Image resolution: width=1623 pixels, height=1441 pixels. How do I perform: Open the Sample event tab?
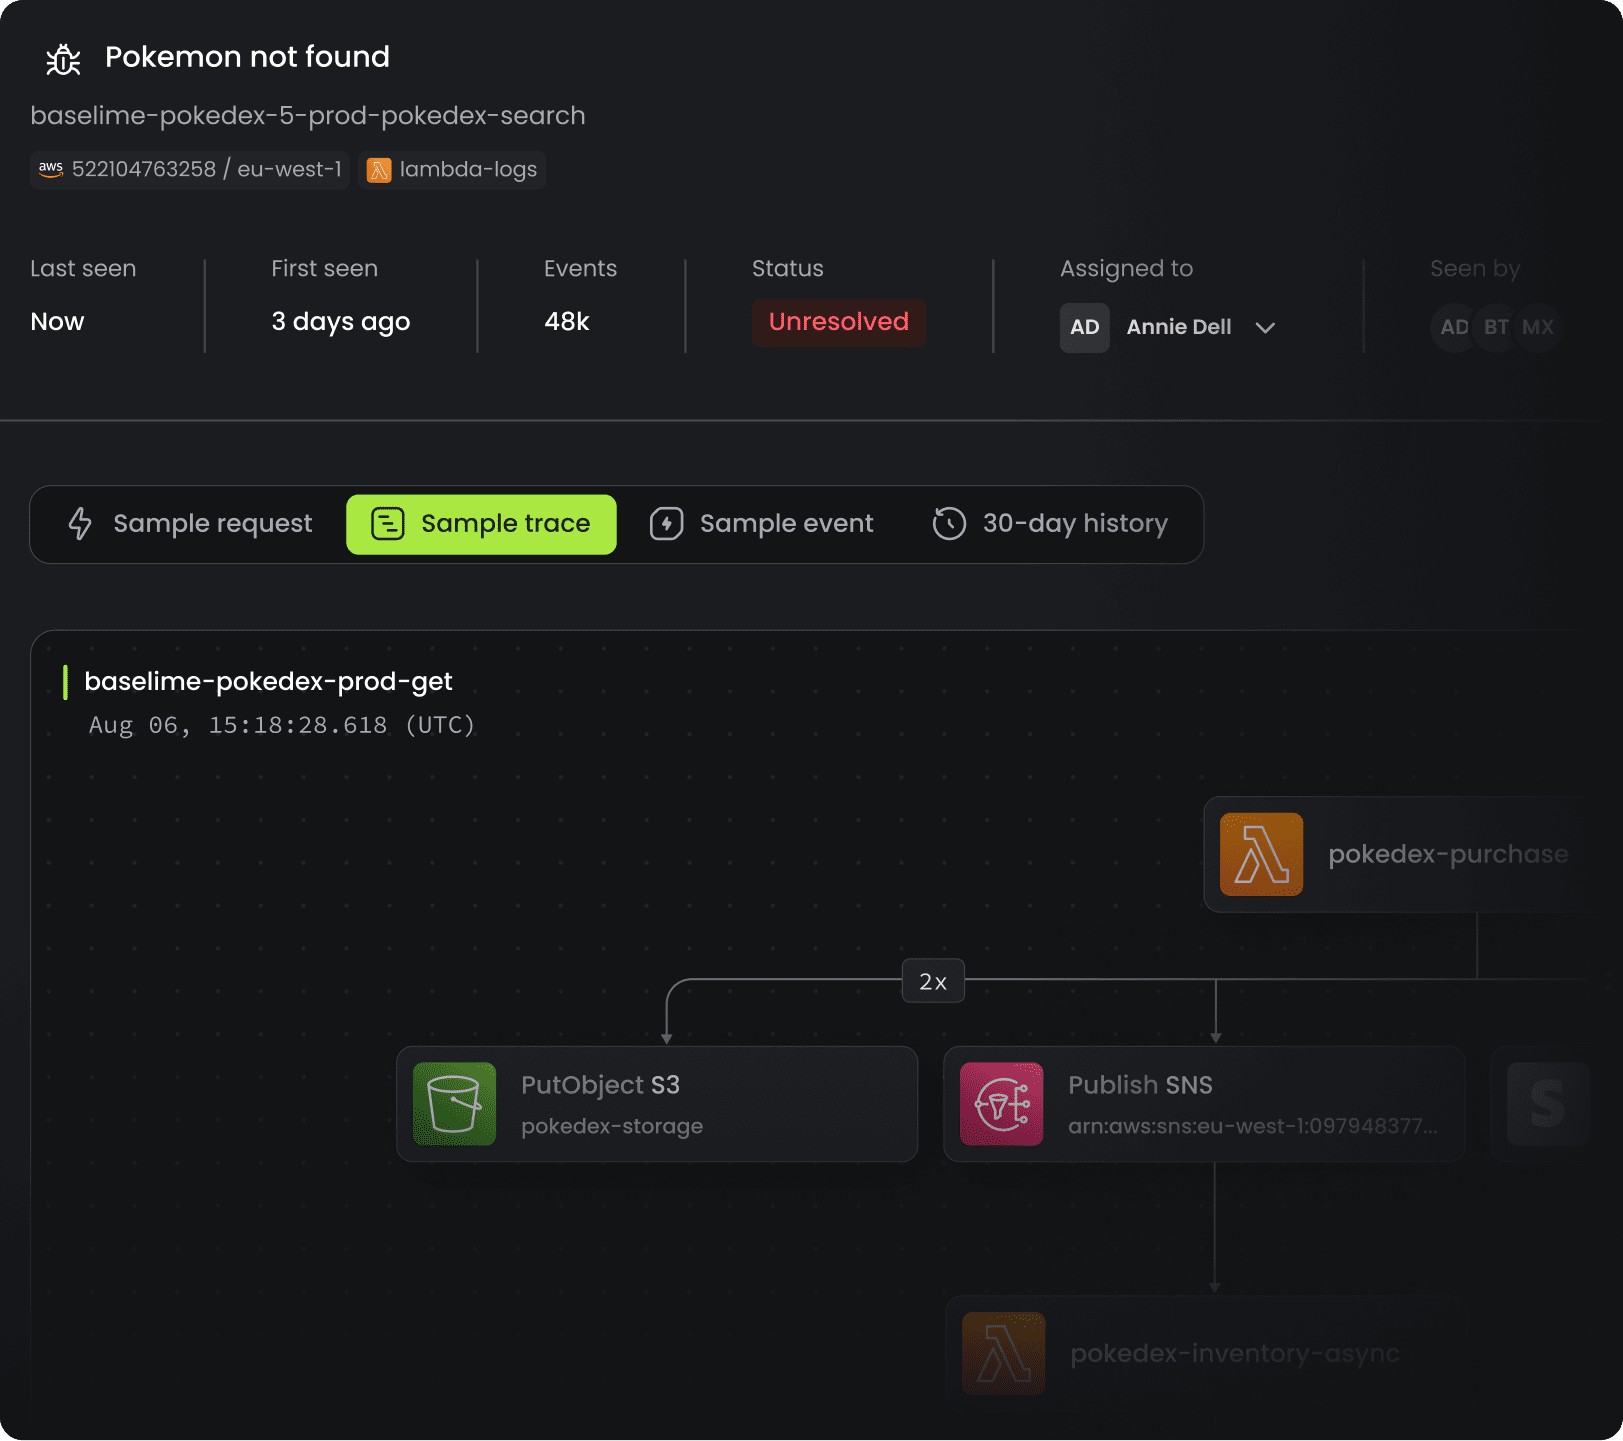tap(762, 524)
